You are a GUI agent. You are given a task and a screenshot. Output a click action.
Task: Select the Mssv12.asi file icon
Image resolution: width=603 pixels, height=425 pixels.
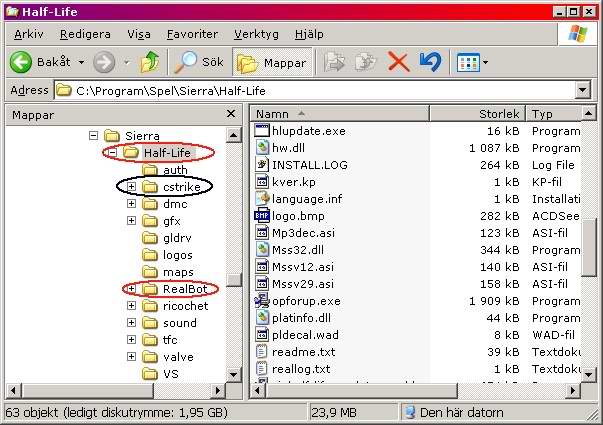(x=262, y=267)
